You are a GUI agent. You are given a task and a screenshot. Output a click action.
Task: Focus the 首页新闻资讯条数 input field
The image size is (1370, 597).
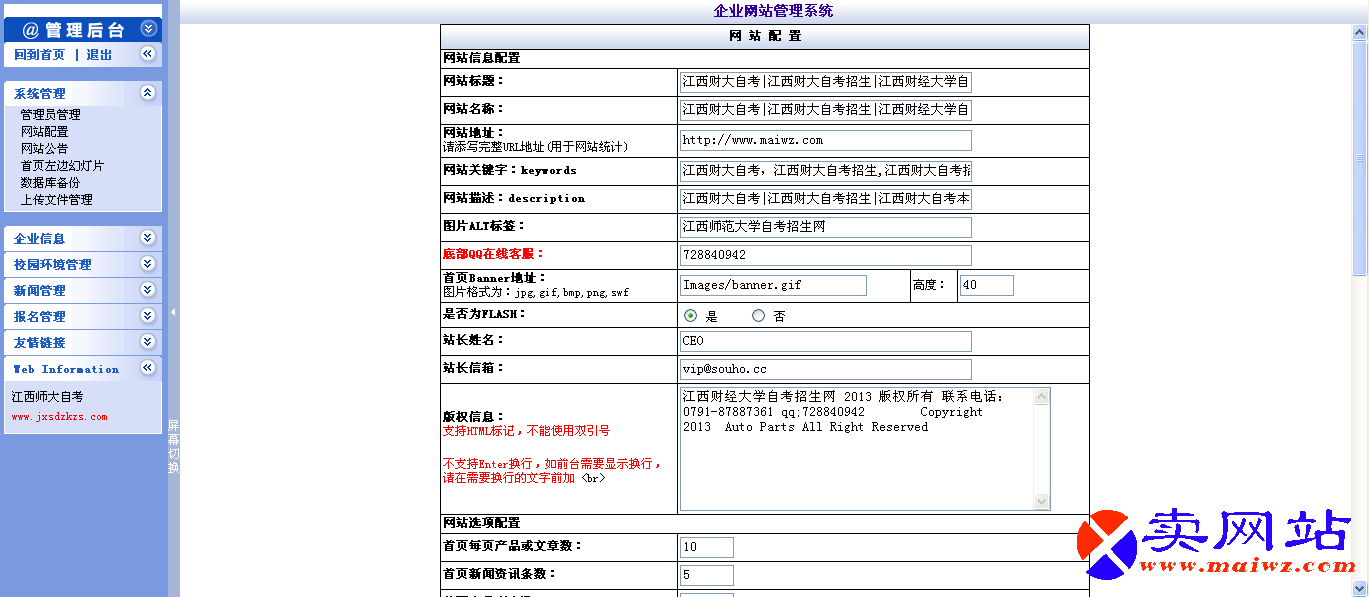tap(706, 575)
